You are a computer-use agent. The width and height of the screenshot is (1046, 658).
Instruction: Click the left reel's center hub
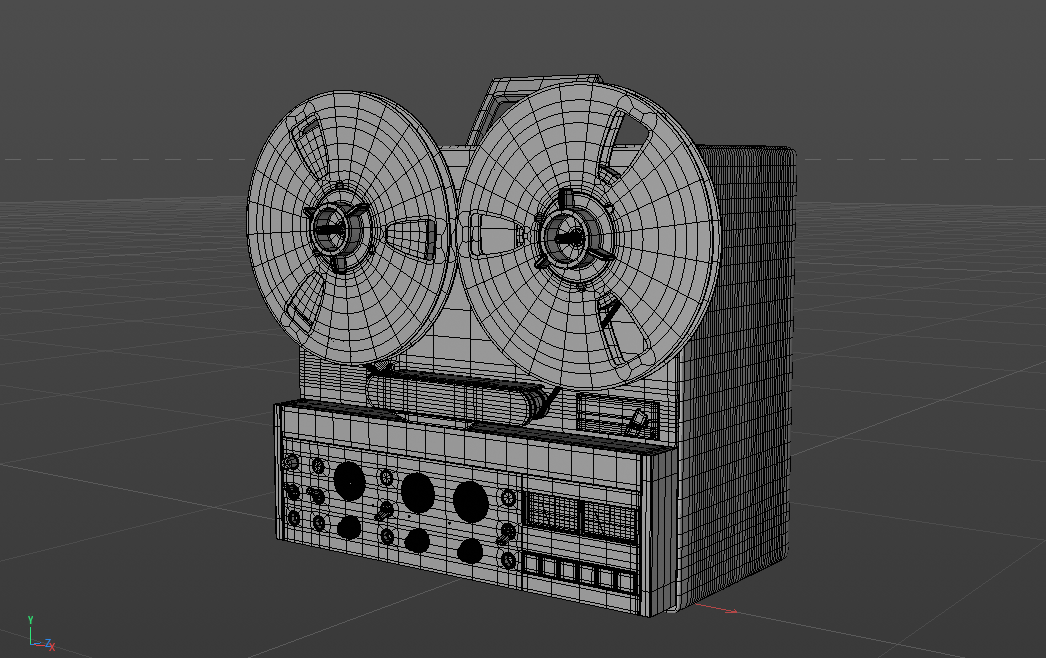338,229
